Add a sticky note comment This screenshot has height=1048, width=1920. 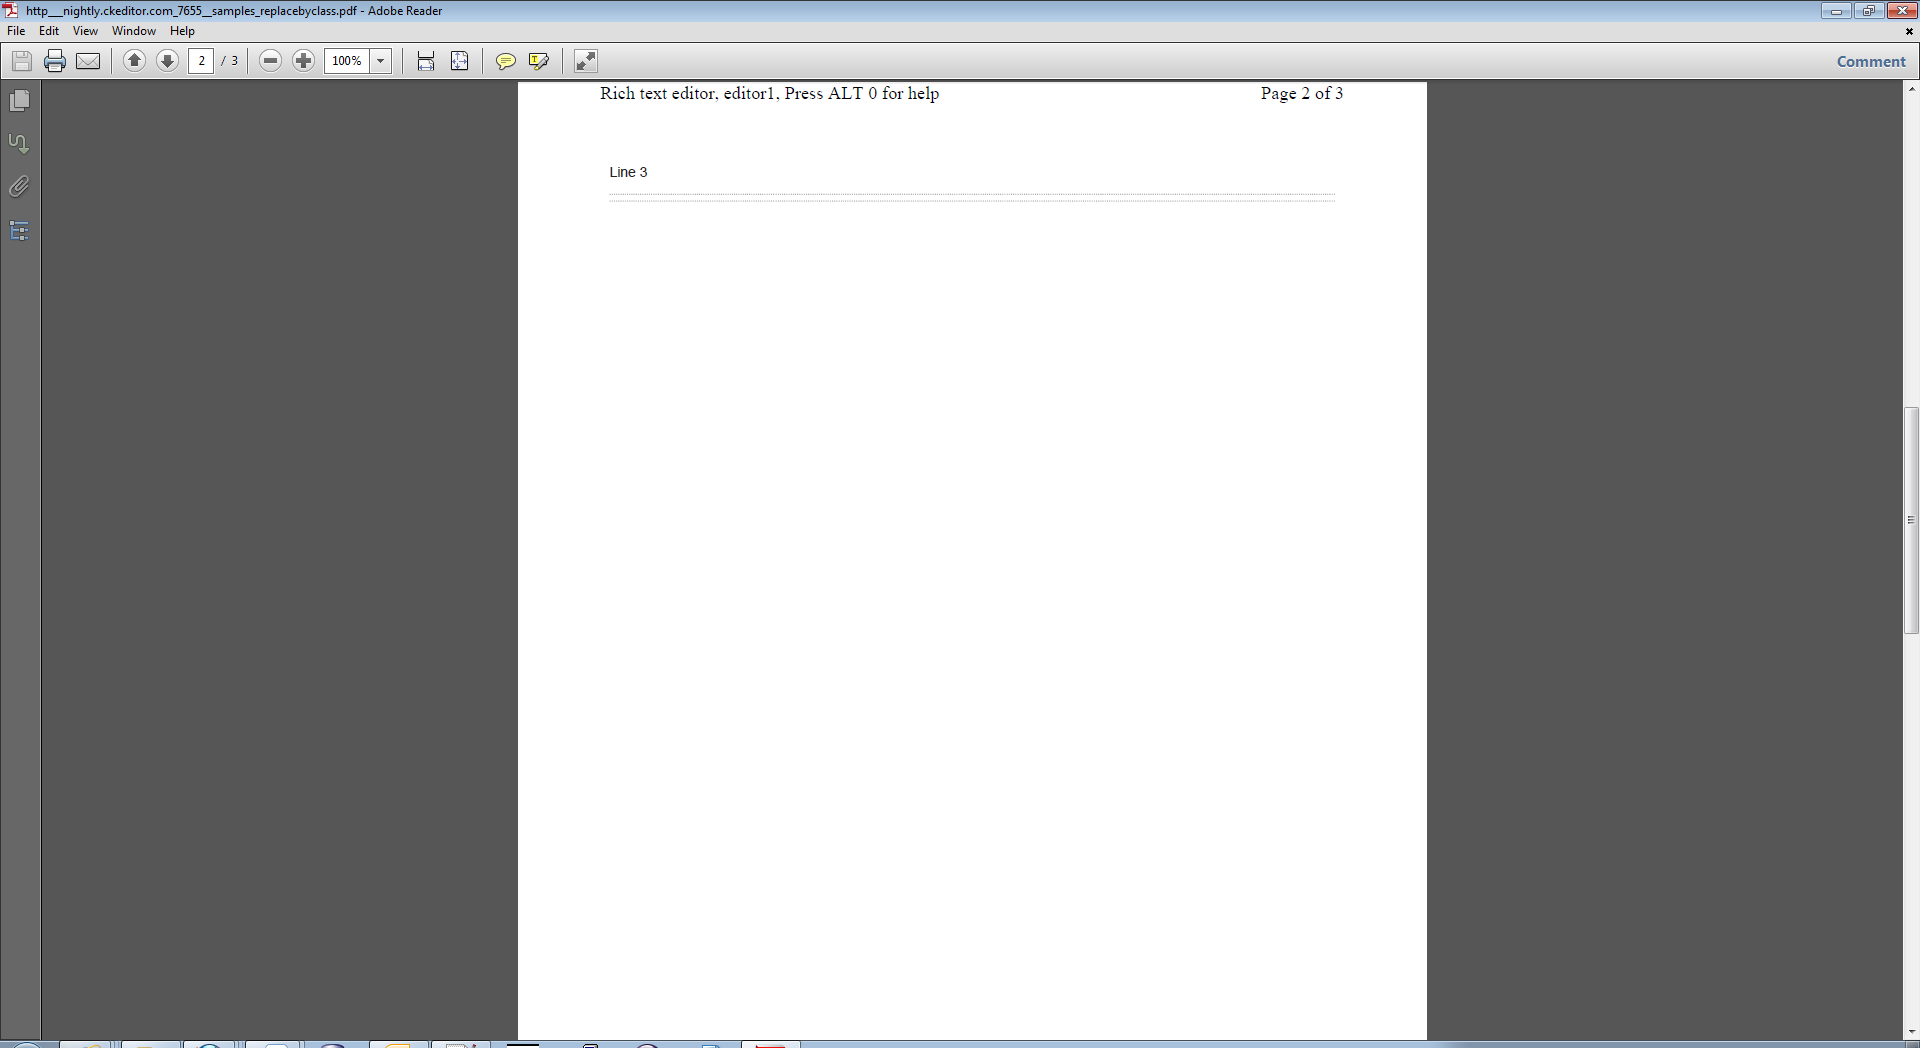[x=505, y=61]
